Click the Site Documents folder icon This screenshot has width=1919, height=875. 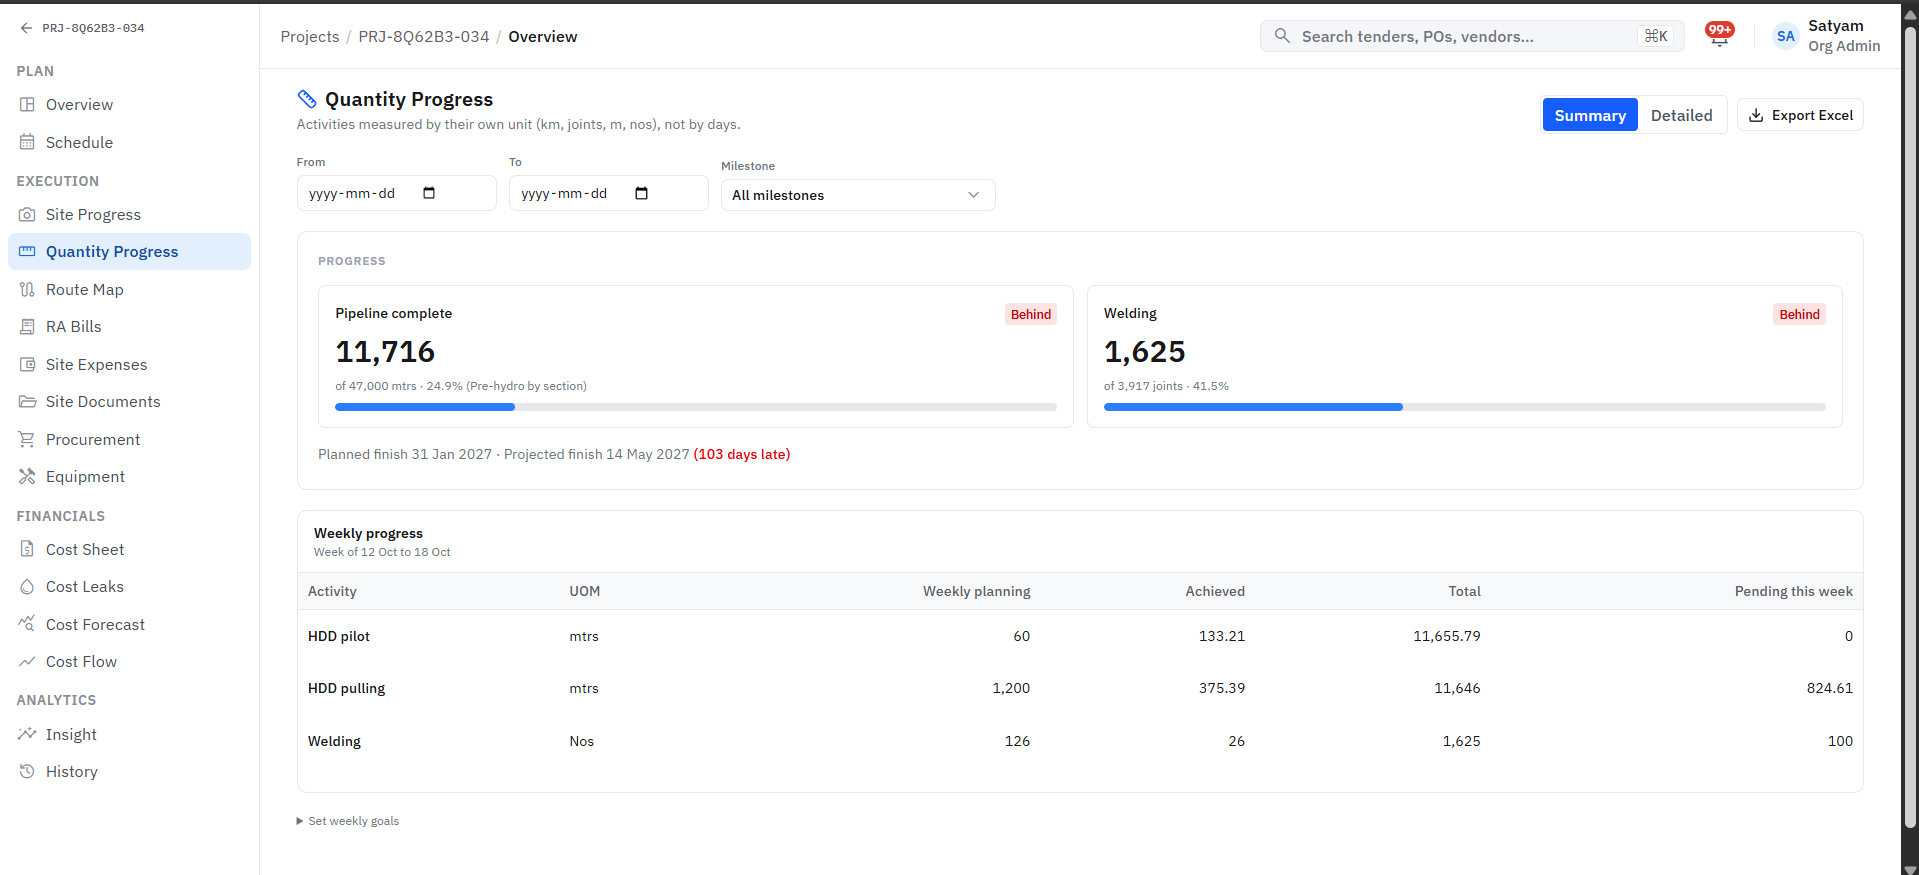click(27, 401)
